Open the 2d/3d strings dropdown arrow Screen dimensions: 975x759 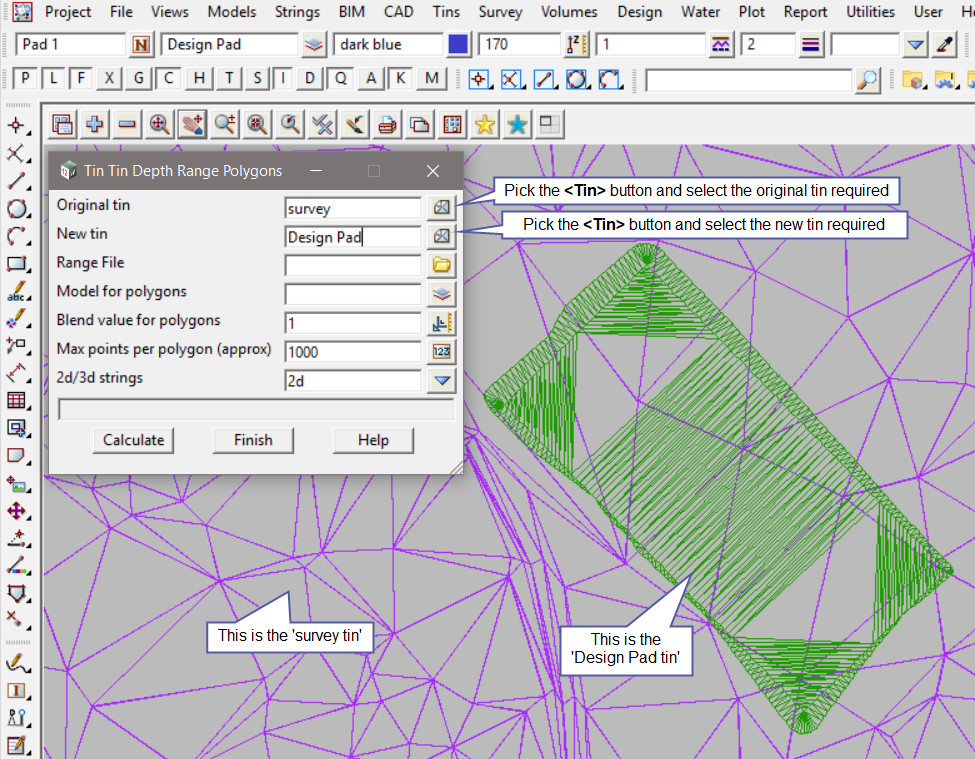(x=441, y=381)
